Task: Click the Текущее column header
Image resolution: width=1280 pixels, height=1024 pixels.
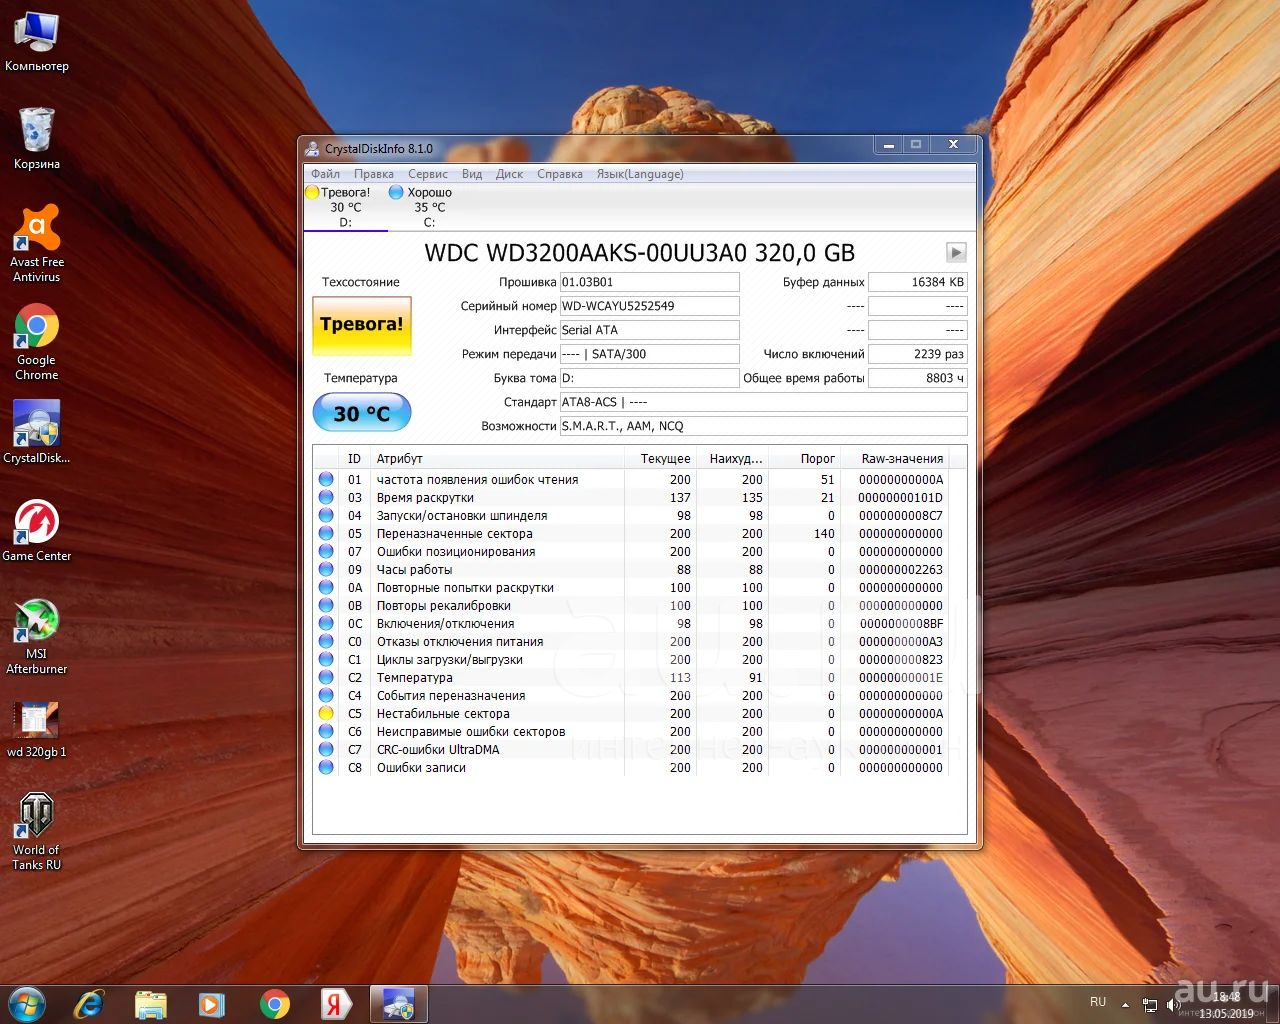Action: (661, 458)
